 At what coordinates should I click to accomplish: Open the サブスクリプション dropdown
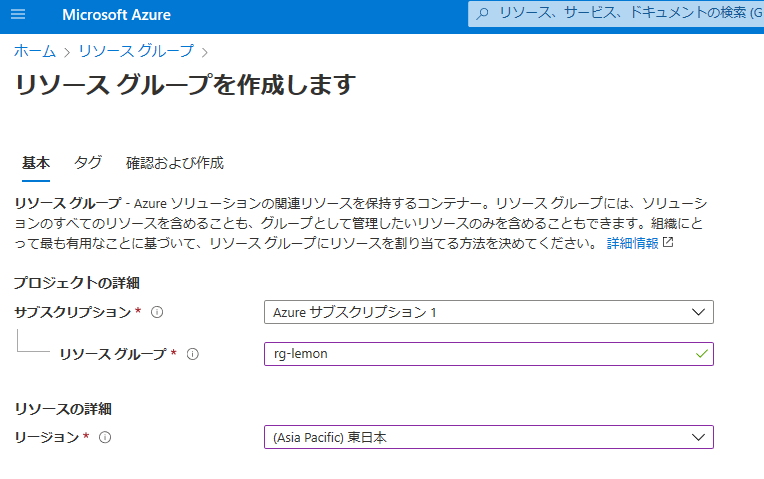[x=489, y=312]
